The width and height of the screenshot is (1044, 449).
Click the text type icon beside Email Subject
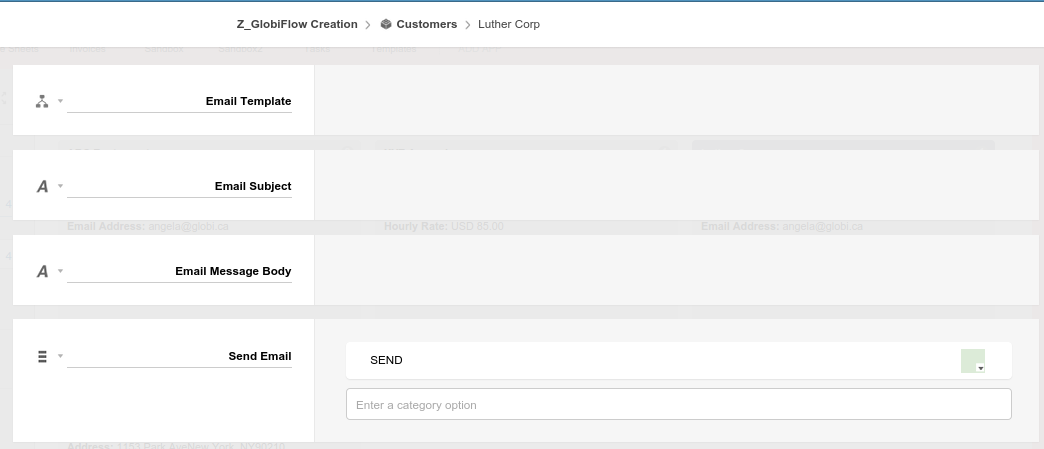[42, 187]
